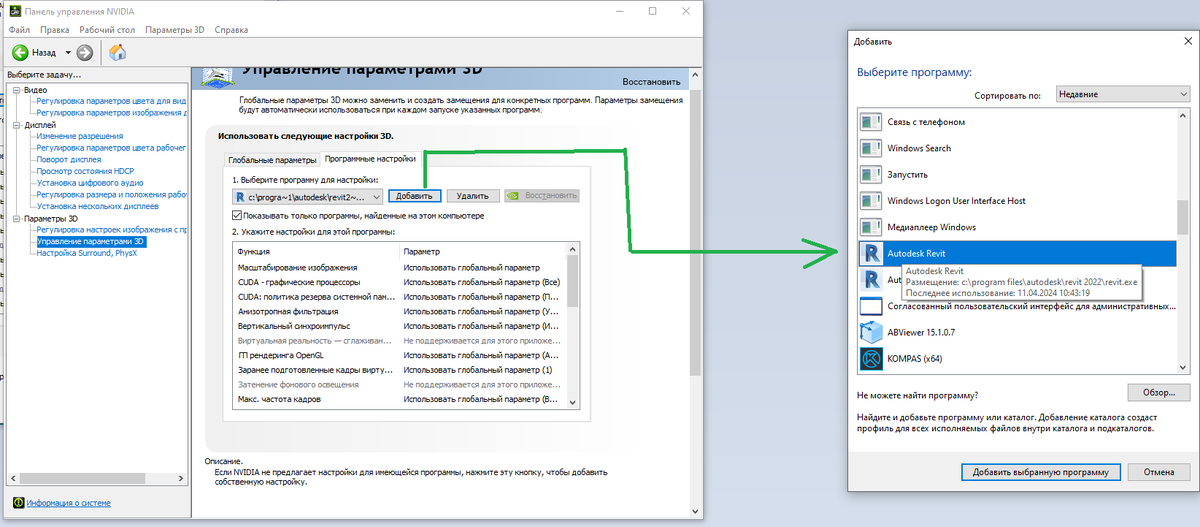
Task: Click the Отмена button
Action: tap(1158, 471)
